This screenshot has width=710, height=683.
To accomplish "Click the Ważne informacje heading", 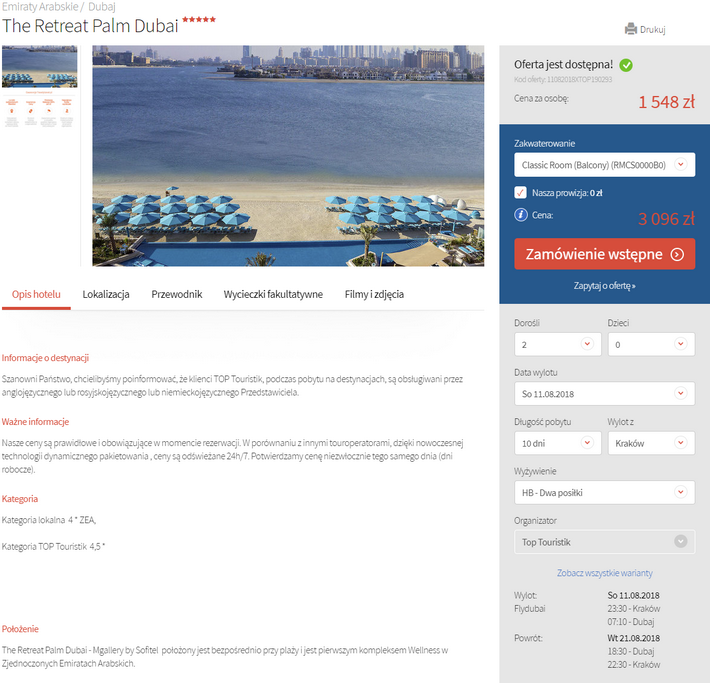I will point(35,422).
